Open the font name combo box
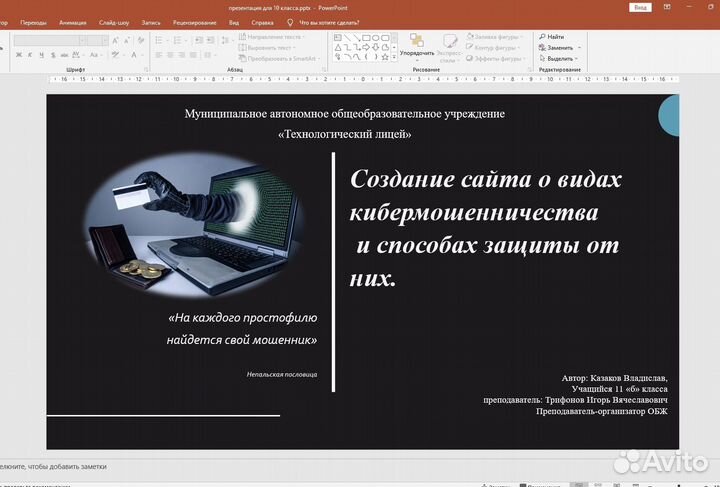The image size is (720, 487). coord(50,40)
